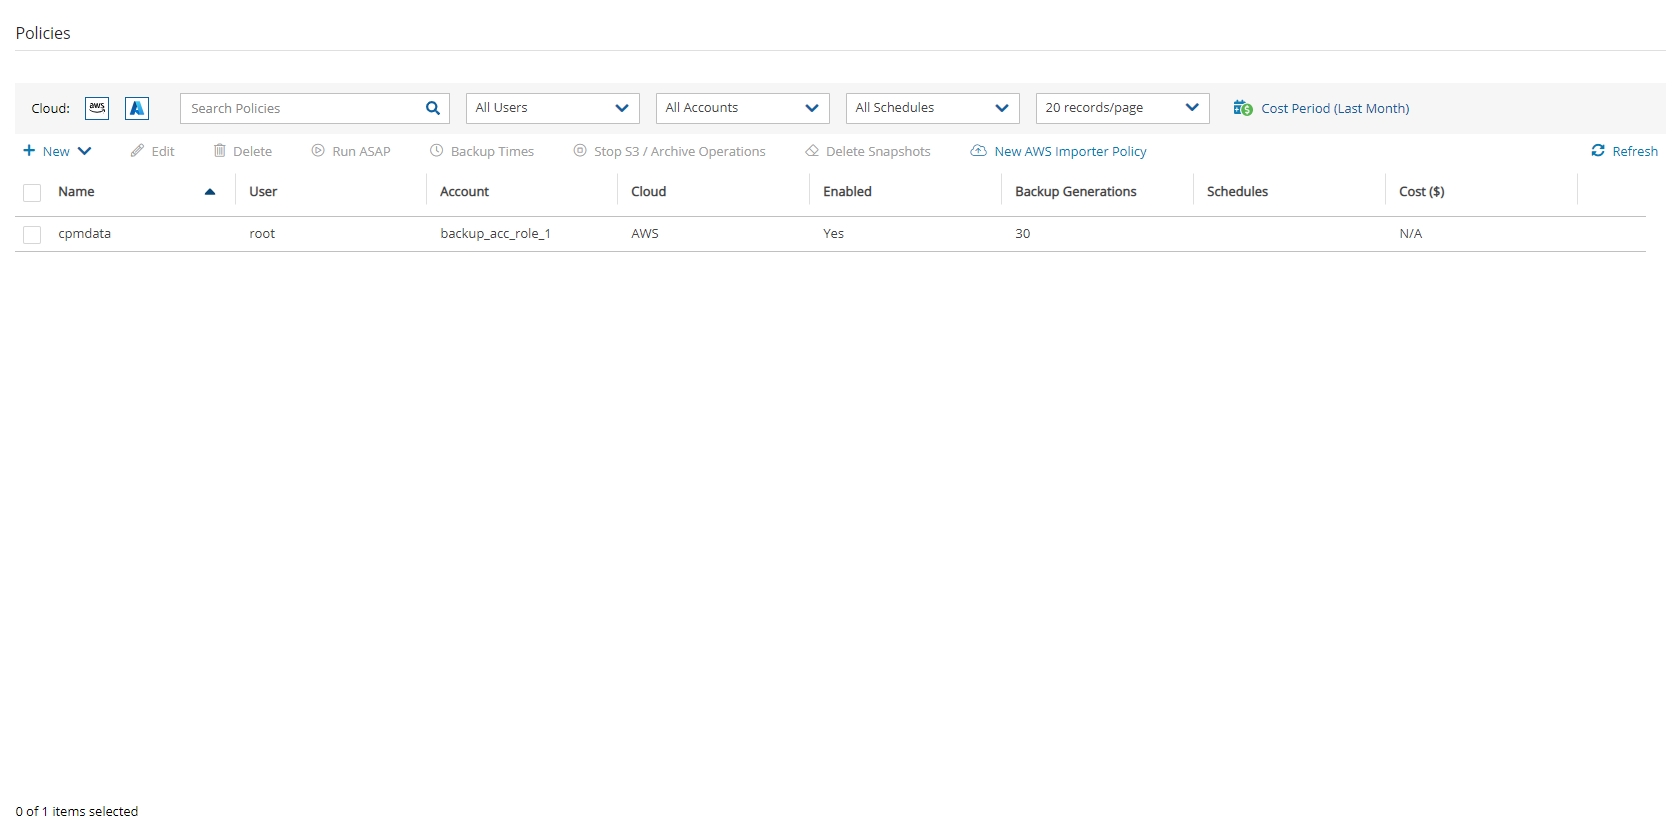The width and height of the screenshot is (1680, 822).
Task: Select the AWS cloud filter icon
Action: click(97, 108)
